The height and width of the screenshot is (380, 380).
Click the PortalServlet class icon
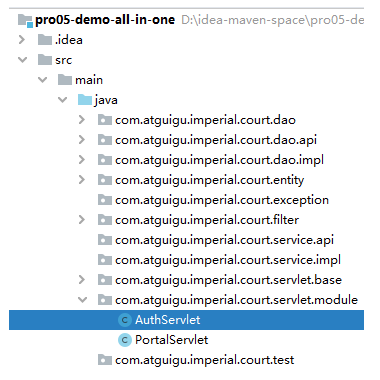tap(125, 340)
